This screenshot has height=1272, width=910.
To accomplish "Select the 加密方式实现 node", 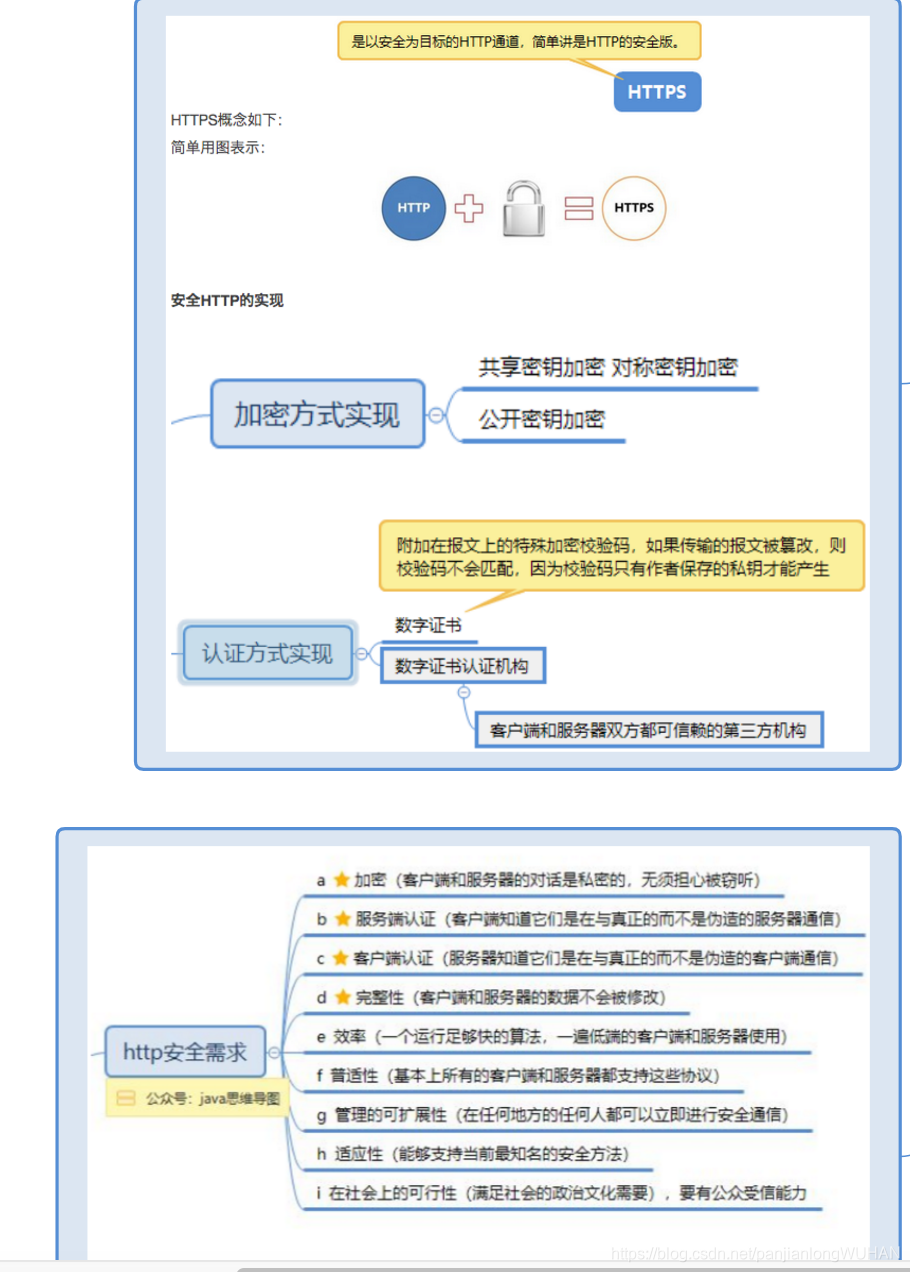I will point(317,413).
